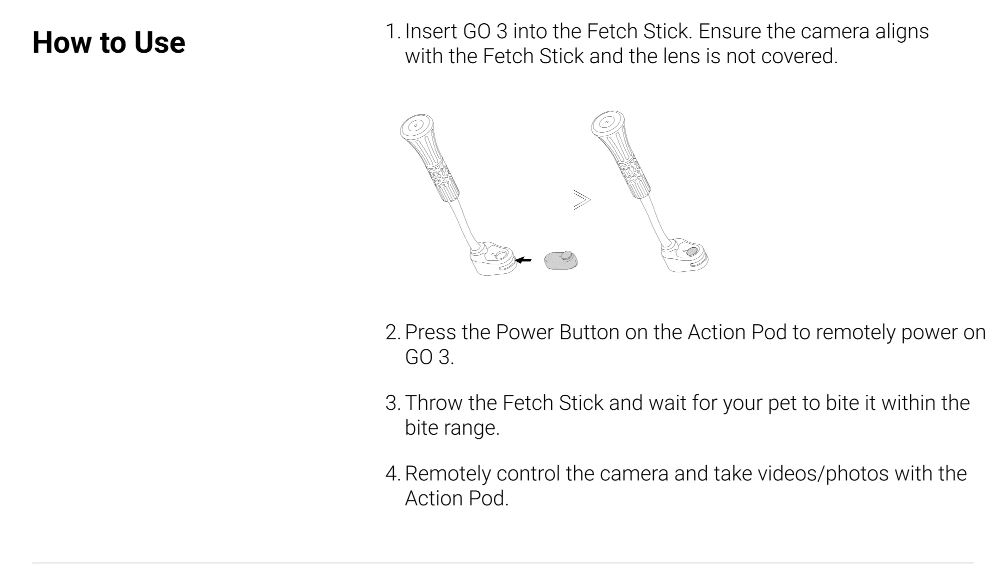Click 'bite range.' in step 3

coord(452,428)
